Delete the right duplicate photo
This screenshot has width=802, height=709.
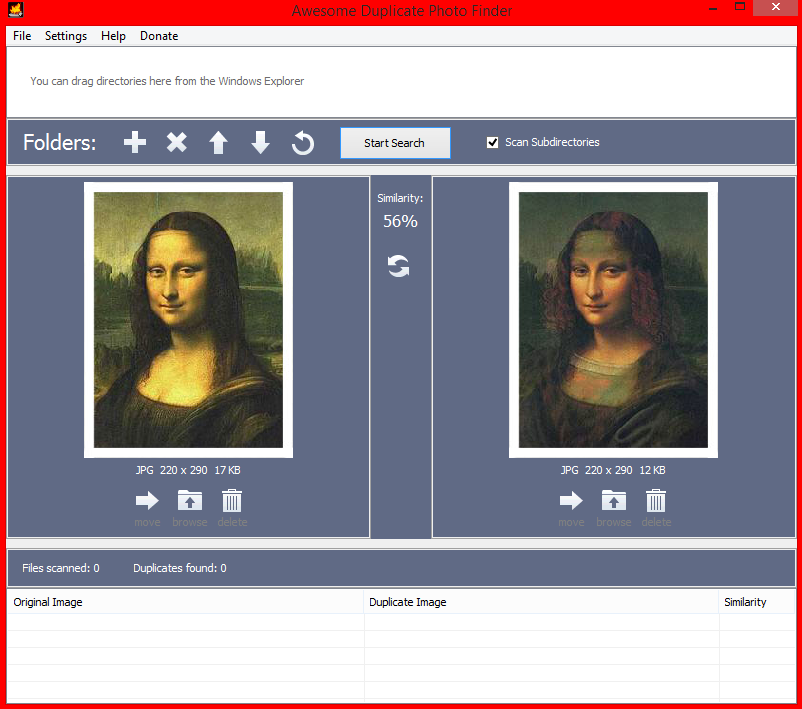pyautogui.click(x=655, y=500)
